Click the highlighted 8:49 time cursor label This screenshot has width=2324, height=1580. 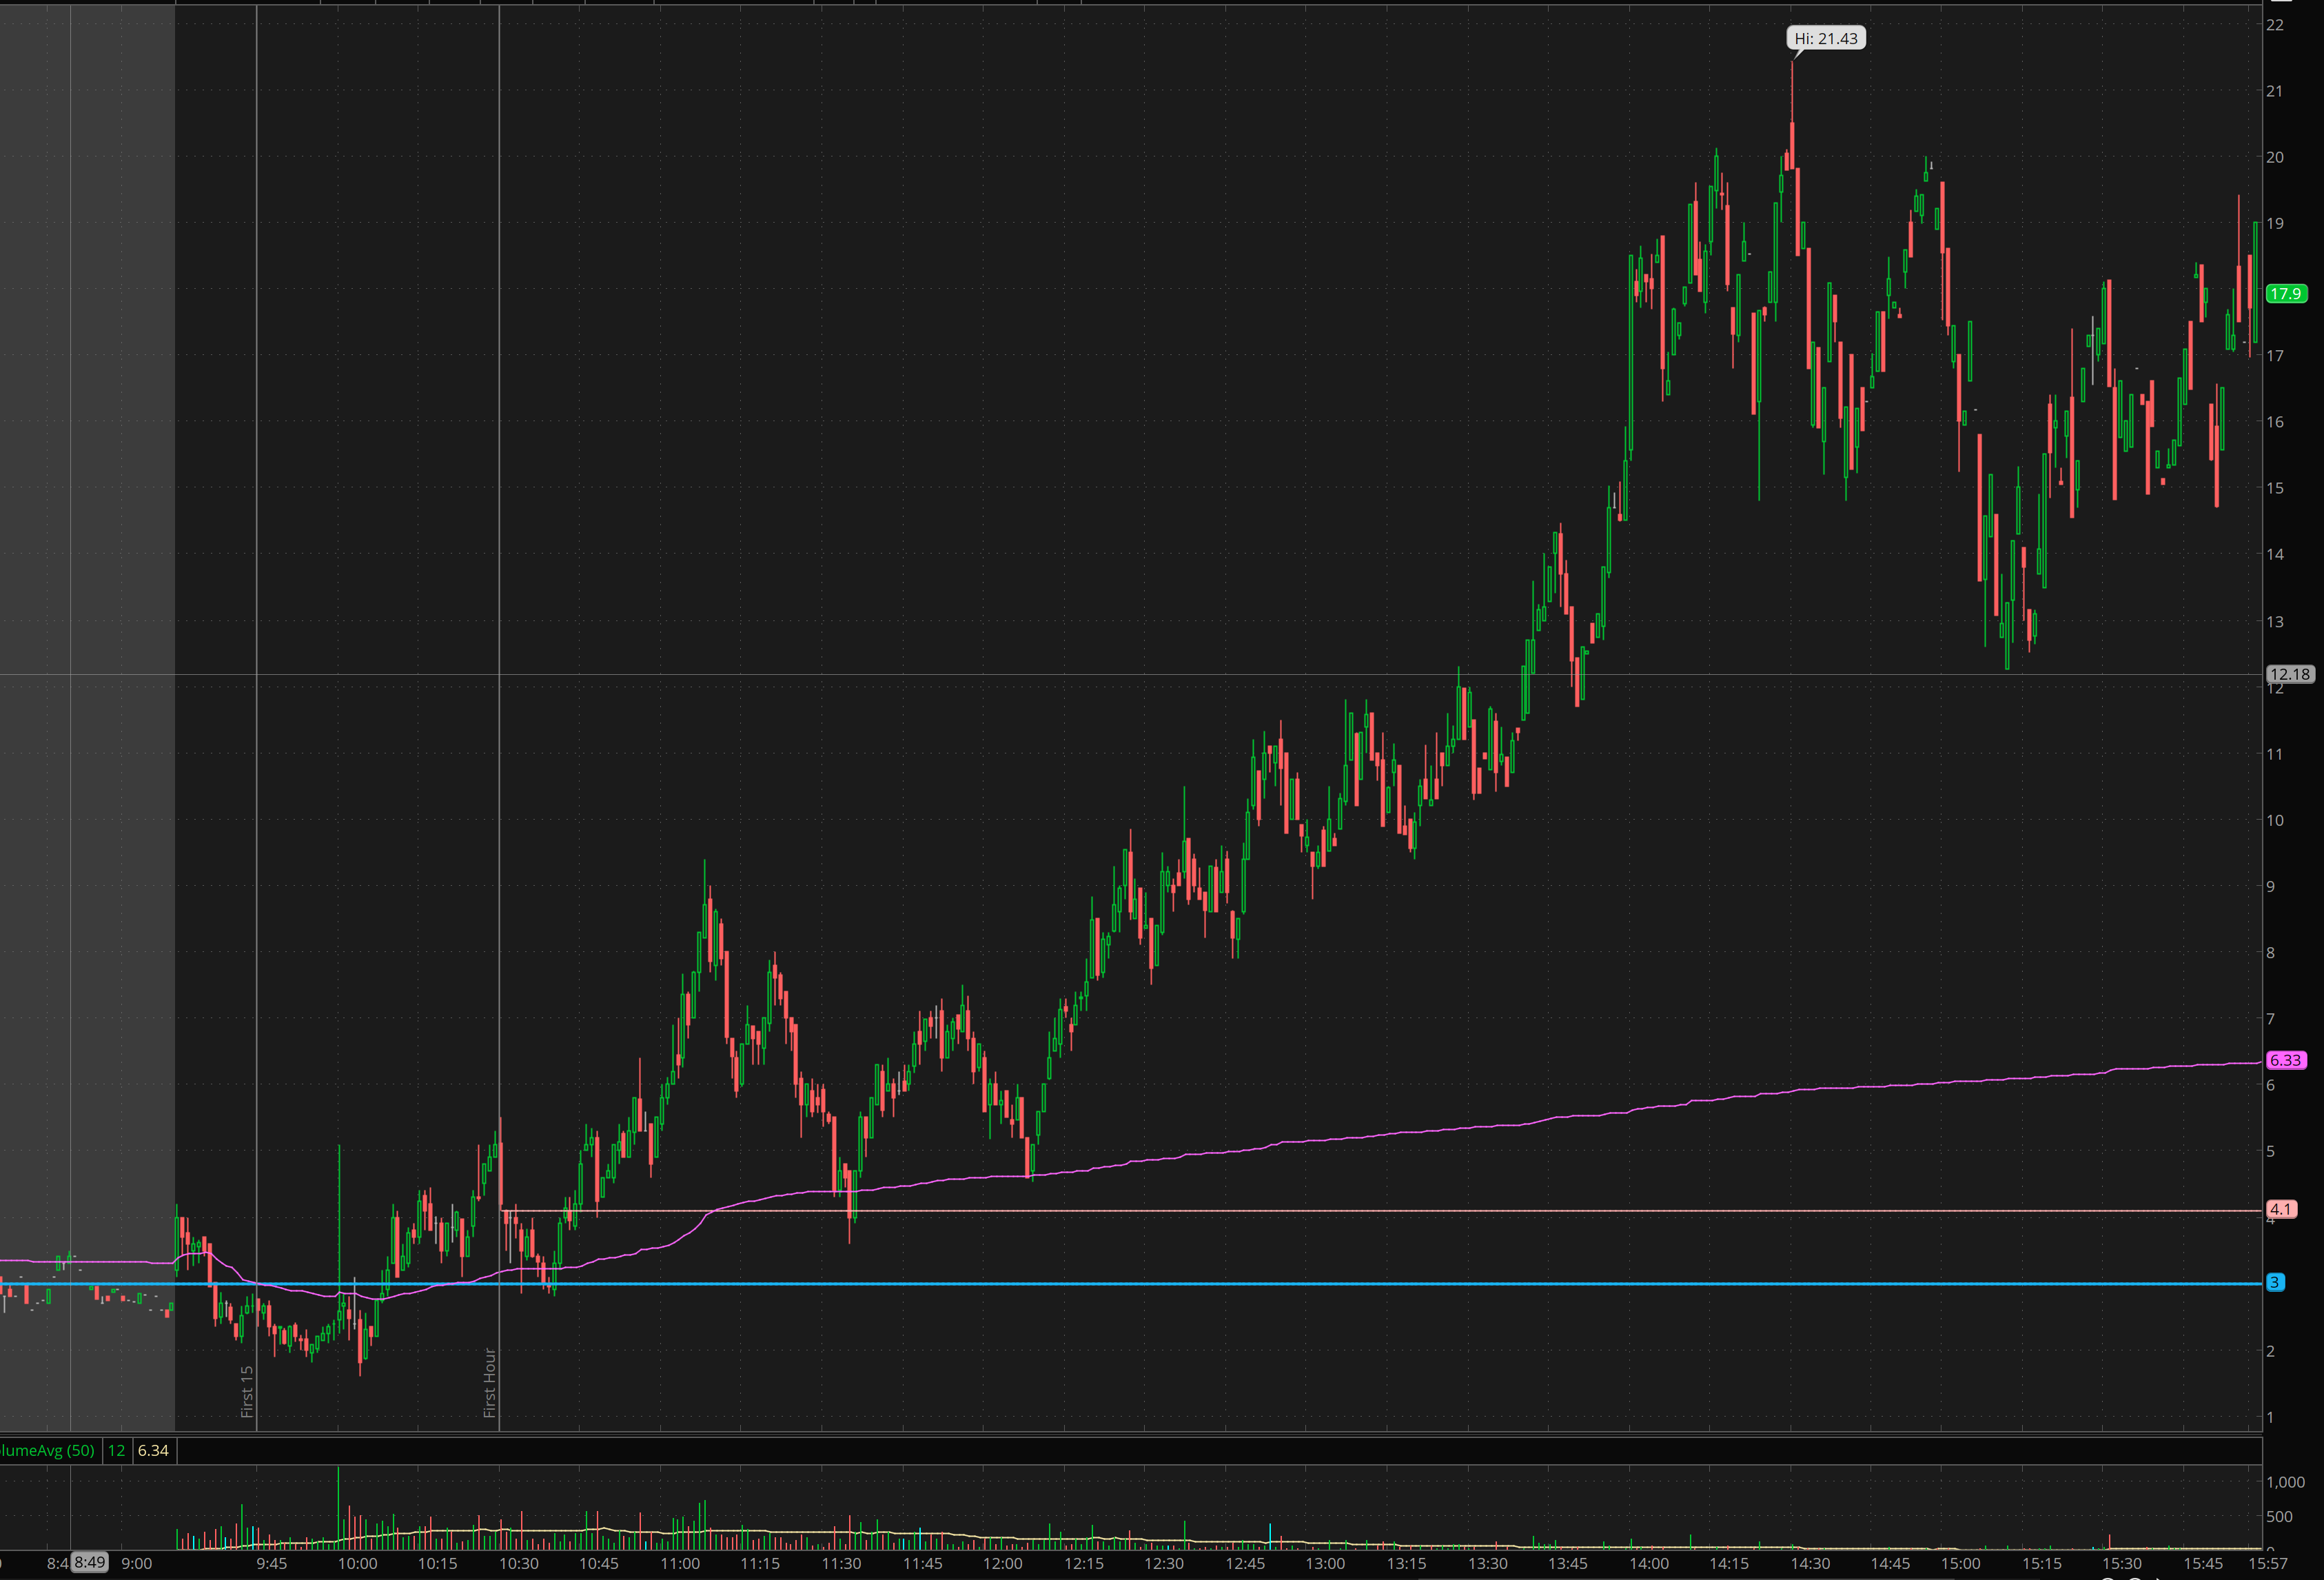coord(89,1562)
